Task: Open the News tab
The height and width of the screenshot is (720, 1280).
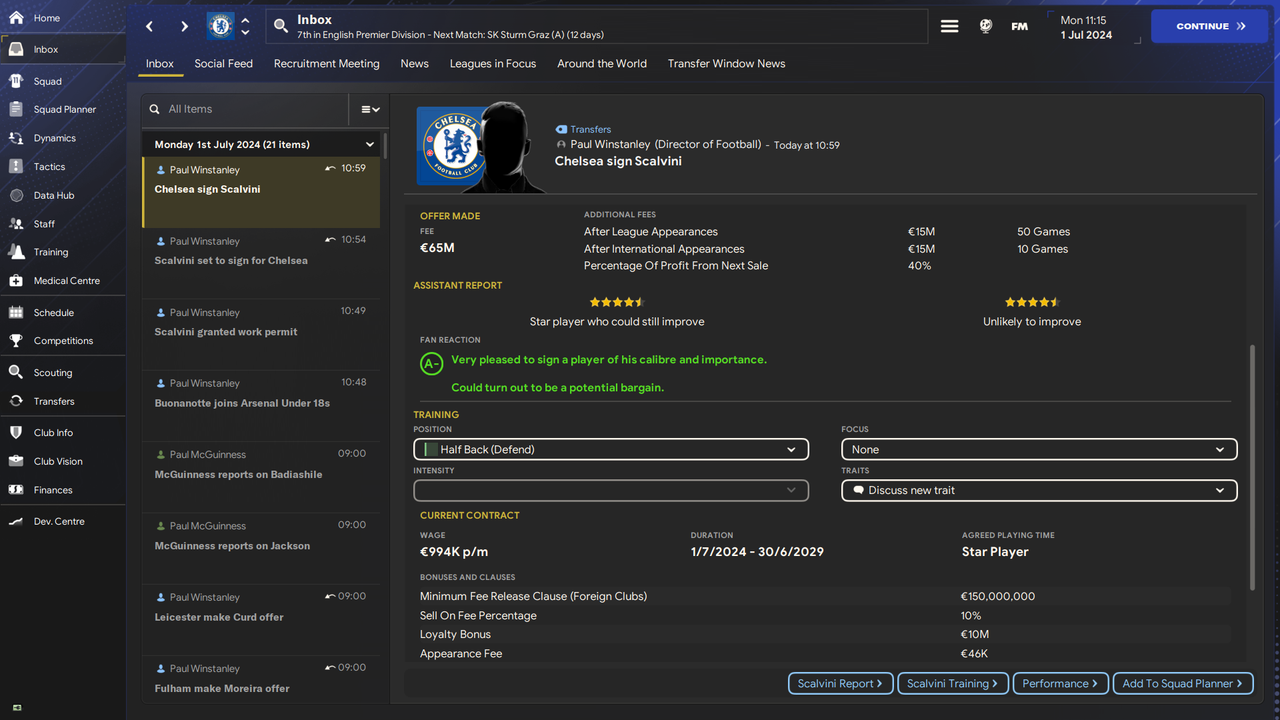Action: coord(415,63)
